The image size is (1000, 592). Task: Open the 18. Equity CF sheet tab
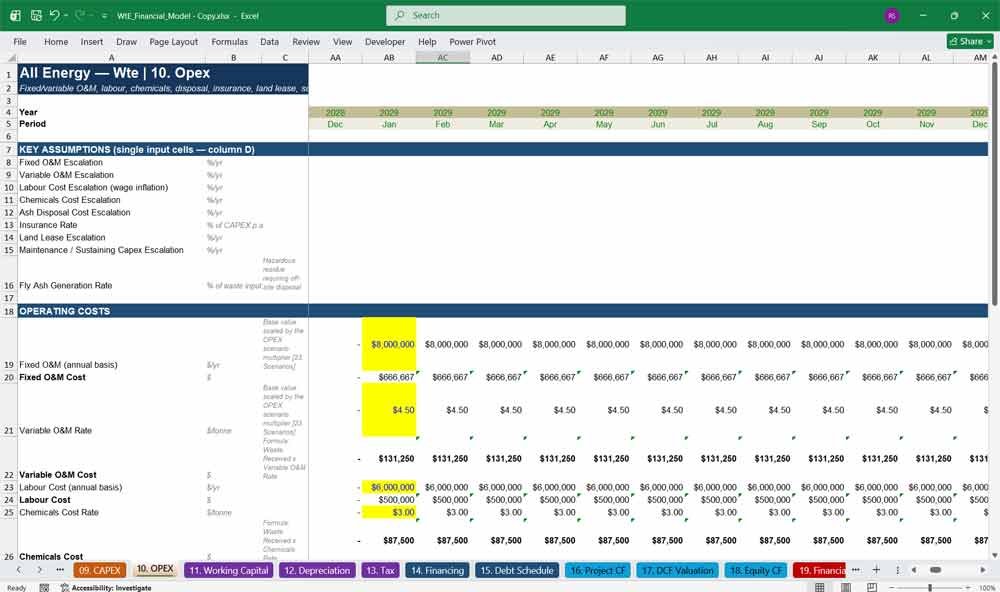(756, 570)
